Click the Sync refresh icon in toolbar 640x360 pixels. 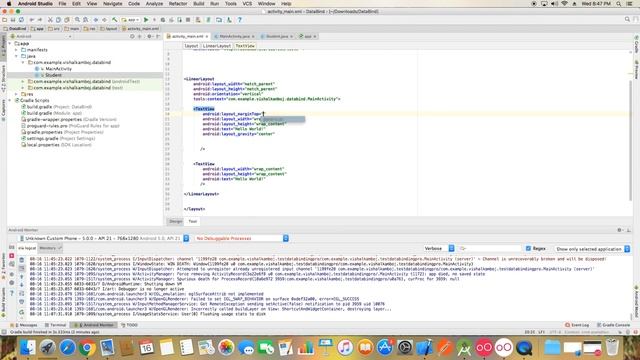(21, 20)
